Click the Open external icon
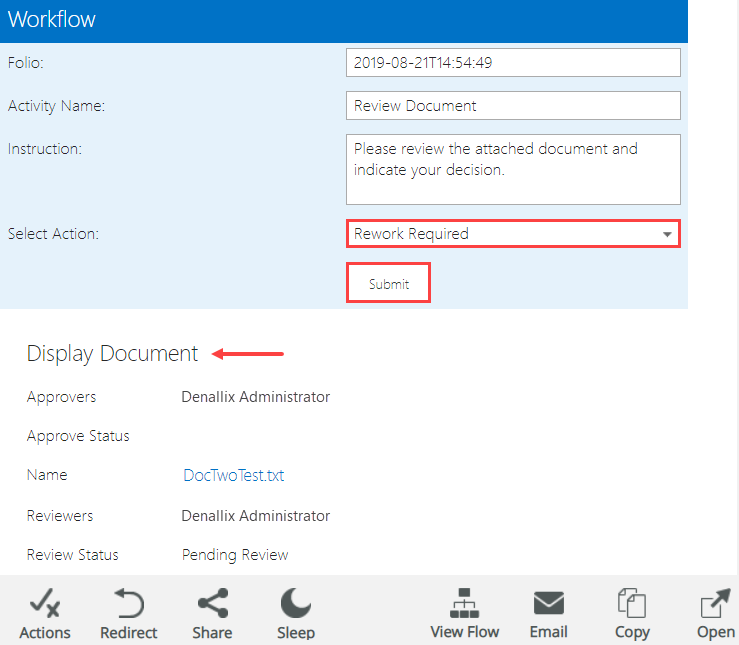The width and height of the screenshot is (739, 645). 716,604
